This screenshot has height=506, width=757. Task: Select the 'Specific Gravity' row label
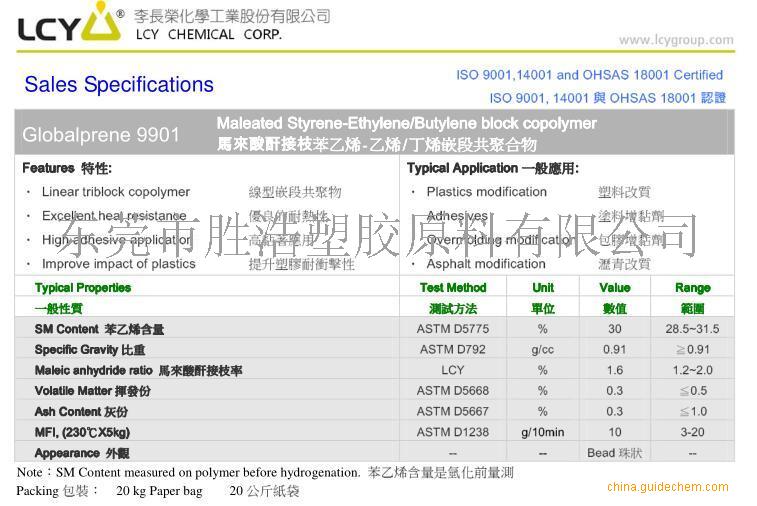tap(90, 350)
